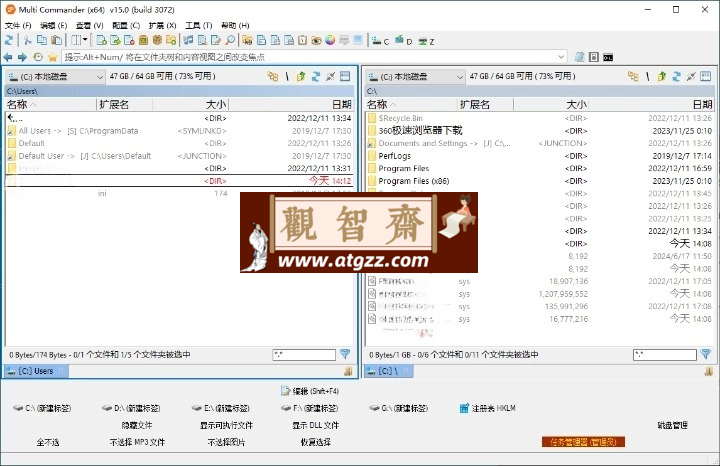Expand the command line history dropdown
720x466 pixels.
(561, 57)
